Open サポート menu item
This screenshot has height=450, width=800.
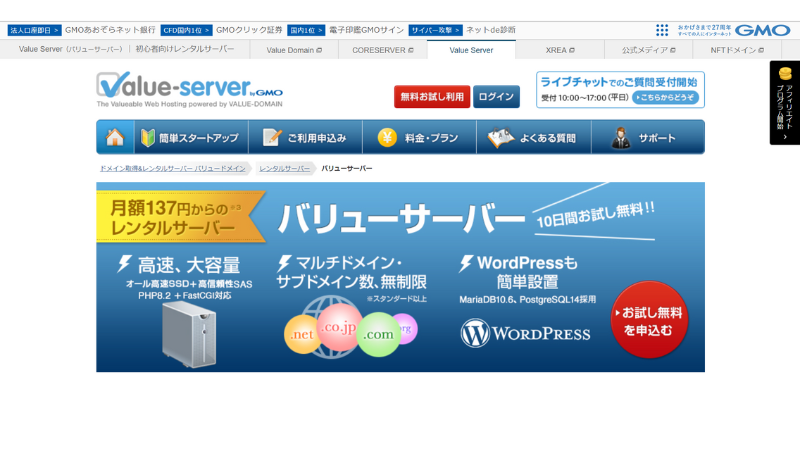(648, 137)
